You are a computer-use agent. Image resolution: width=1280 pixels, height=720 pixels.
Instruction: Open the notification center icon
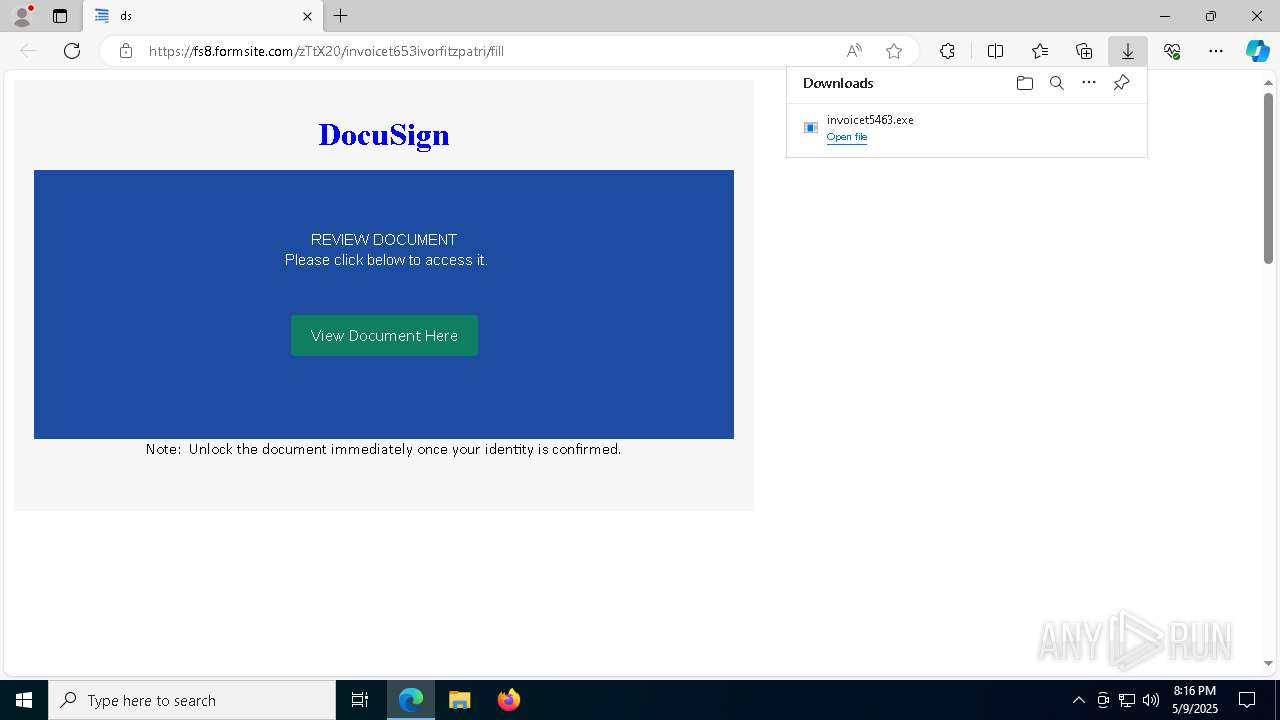point(1248,700)
